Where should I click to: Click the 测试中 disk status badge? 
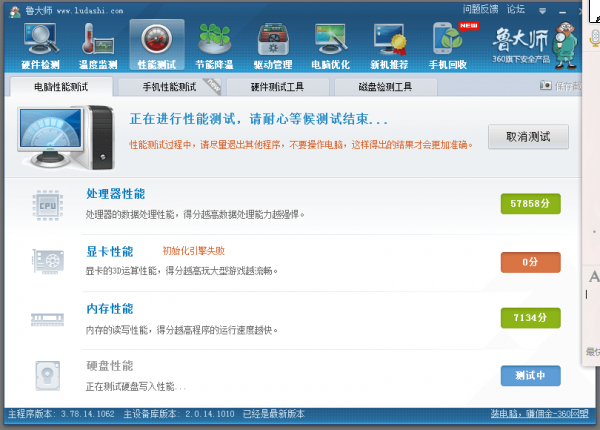pos(530,376)
